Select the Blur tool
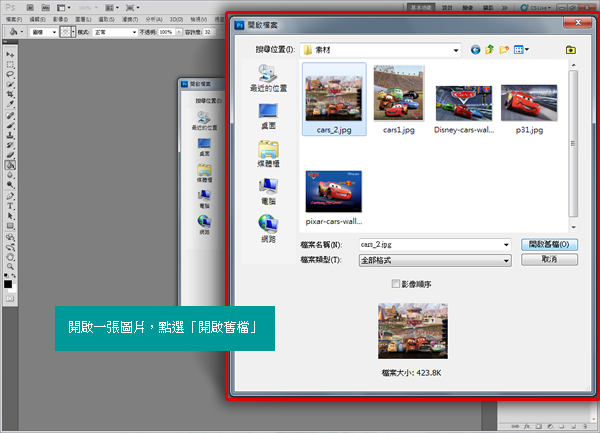 [x=10, y=175]
